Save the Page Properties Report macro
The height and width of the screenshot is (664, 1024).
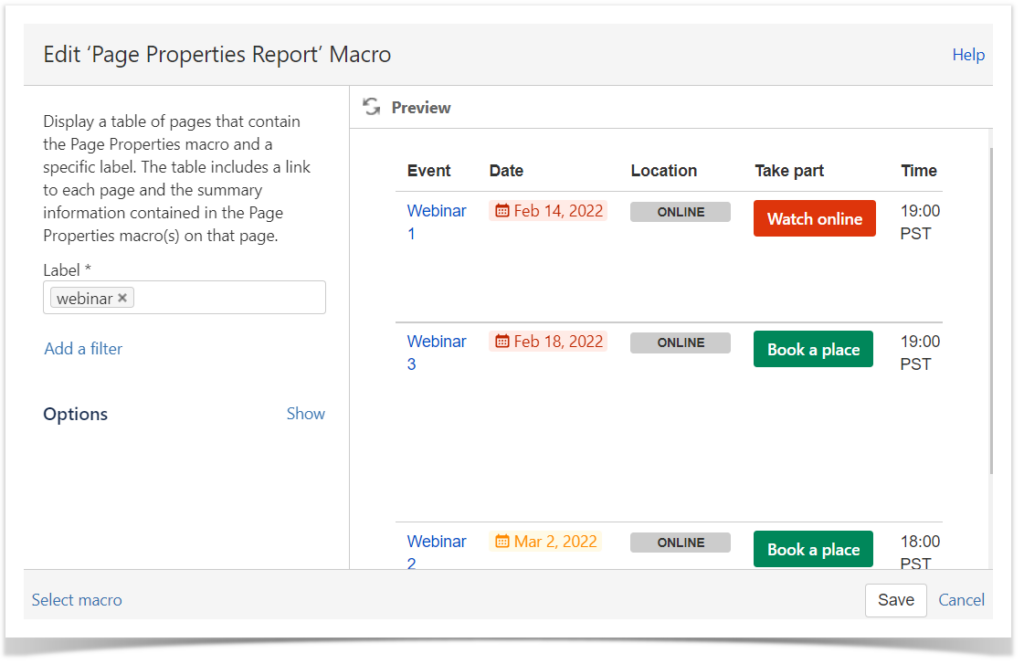tap(895, 600)
